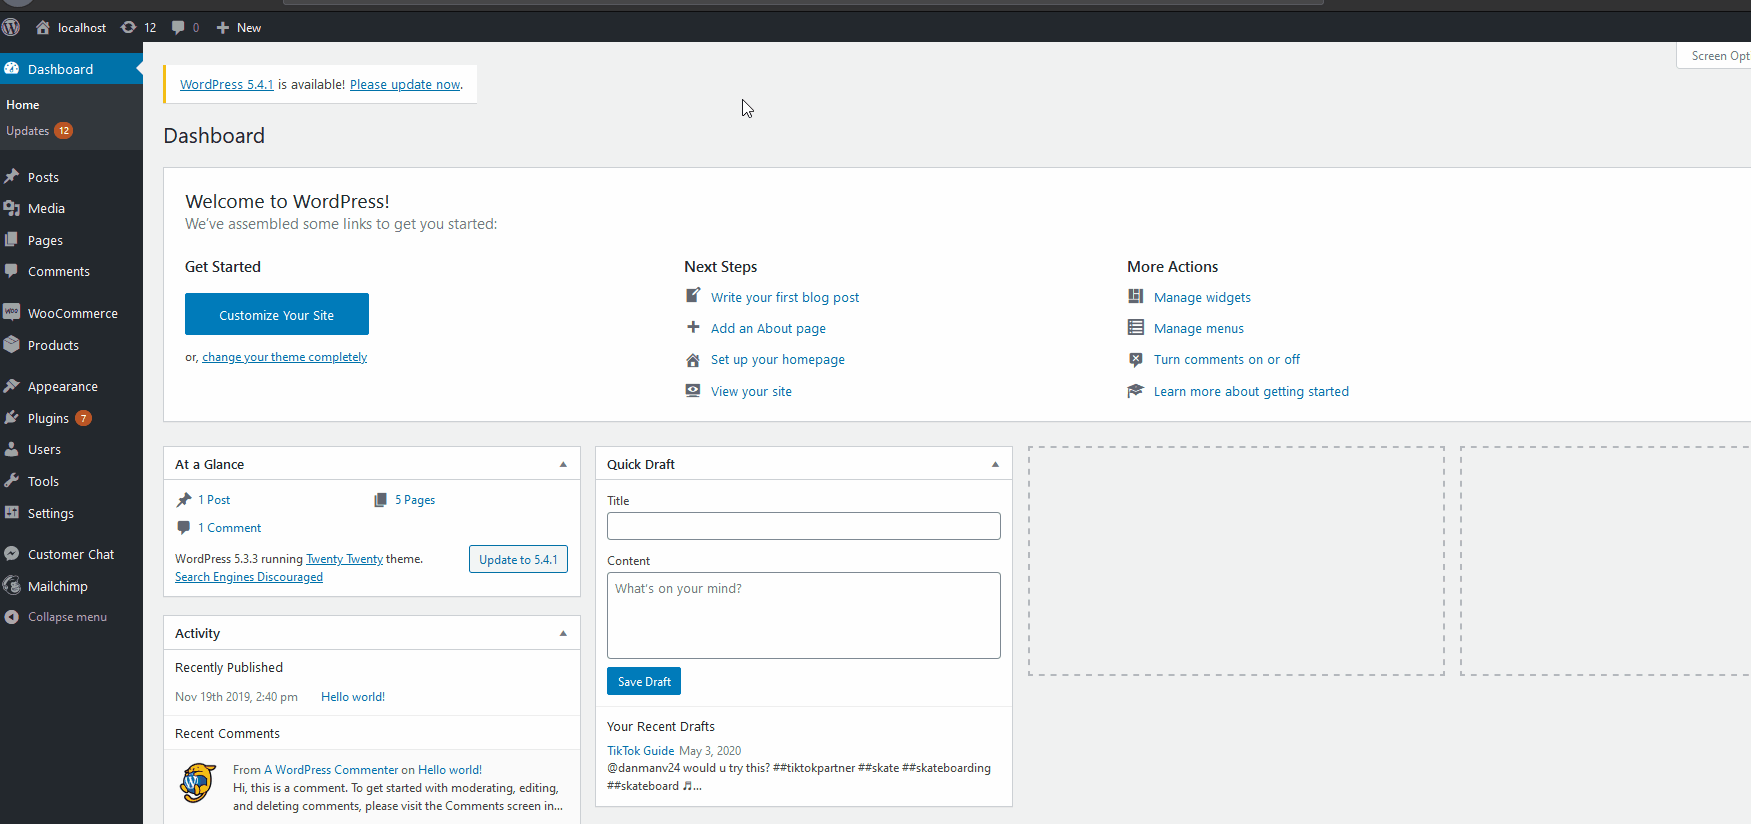Click the house icon beside Set up your homepage
1751x824 pixels.
(693, 359)
